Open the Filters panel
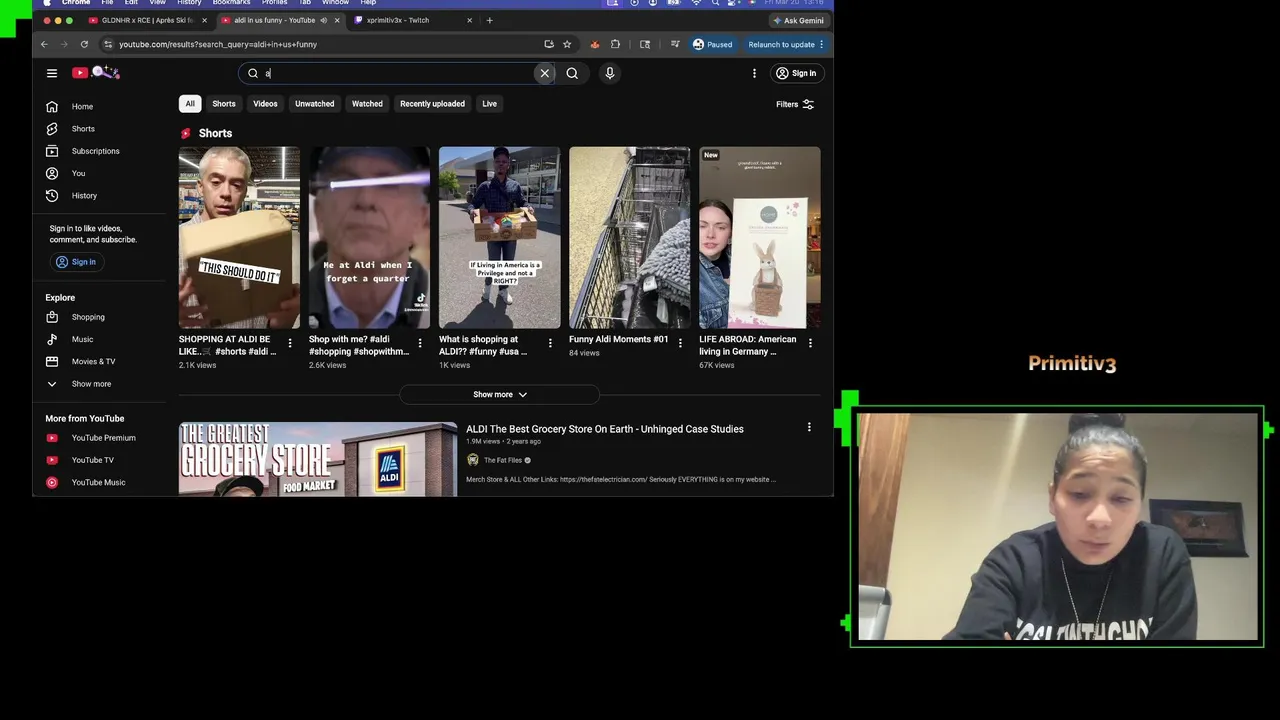 point(795,104)
